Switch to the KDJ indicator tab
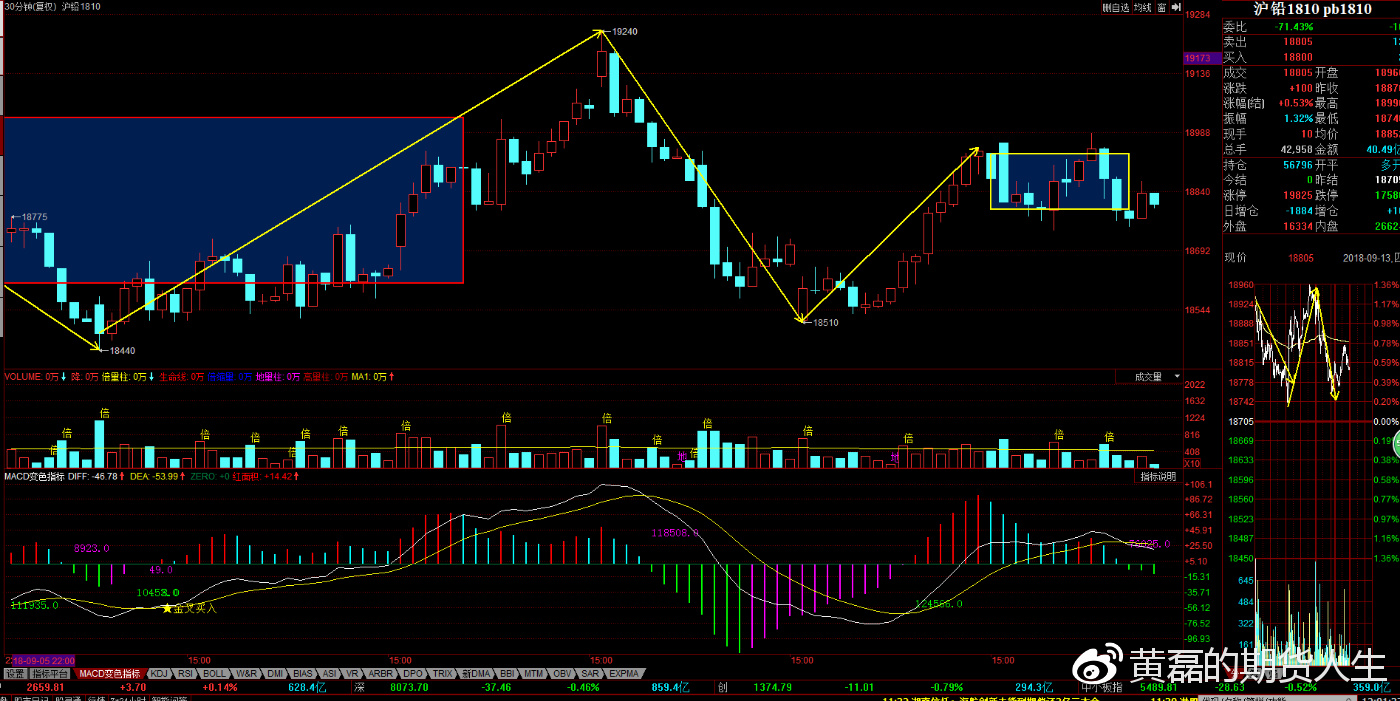 [x=158, y=674]
